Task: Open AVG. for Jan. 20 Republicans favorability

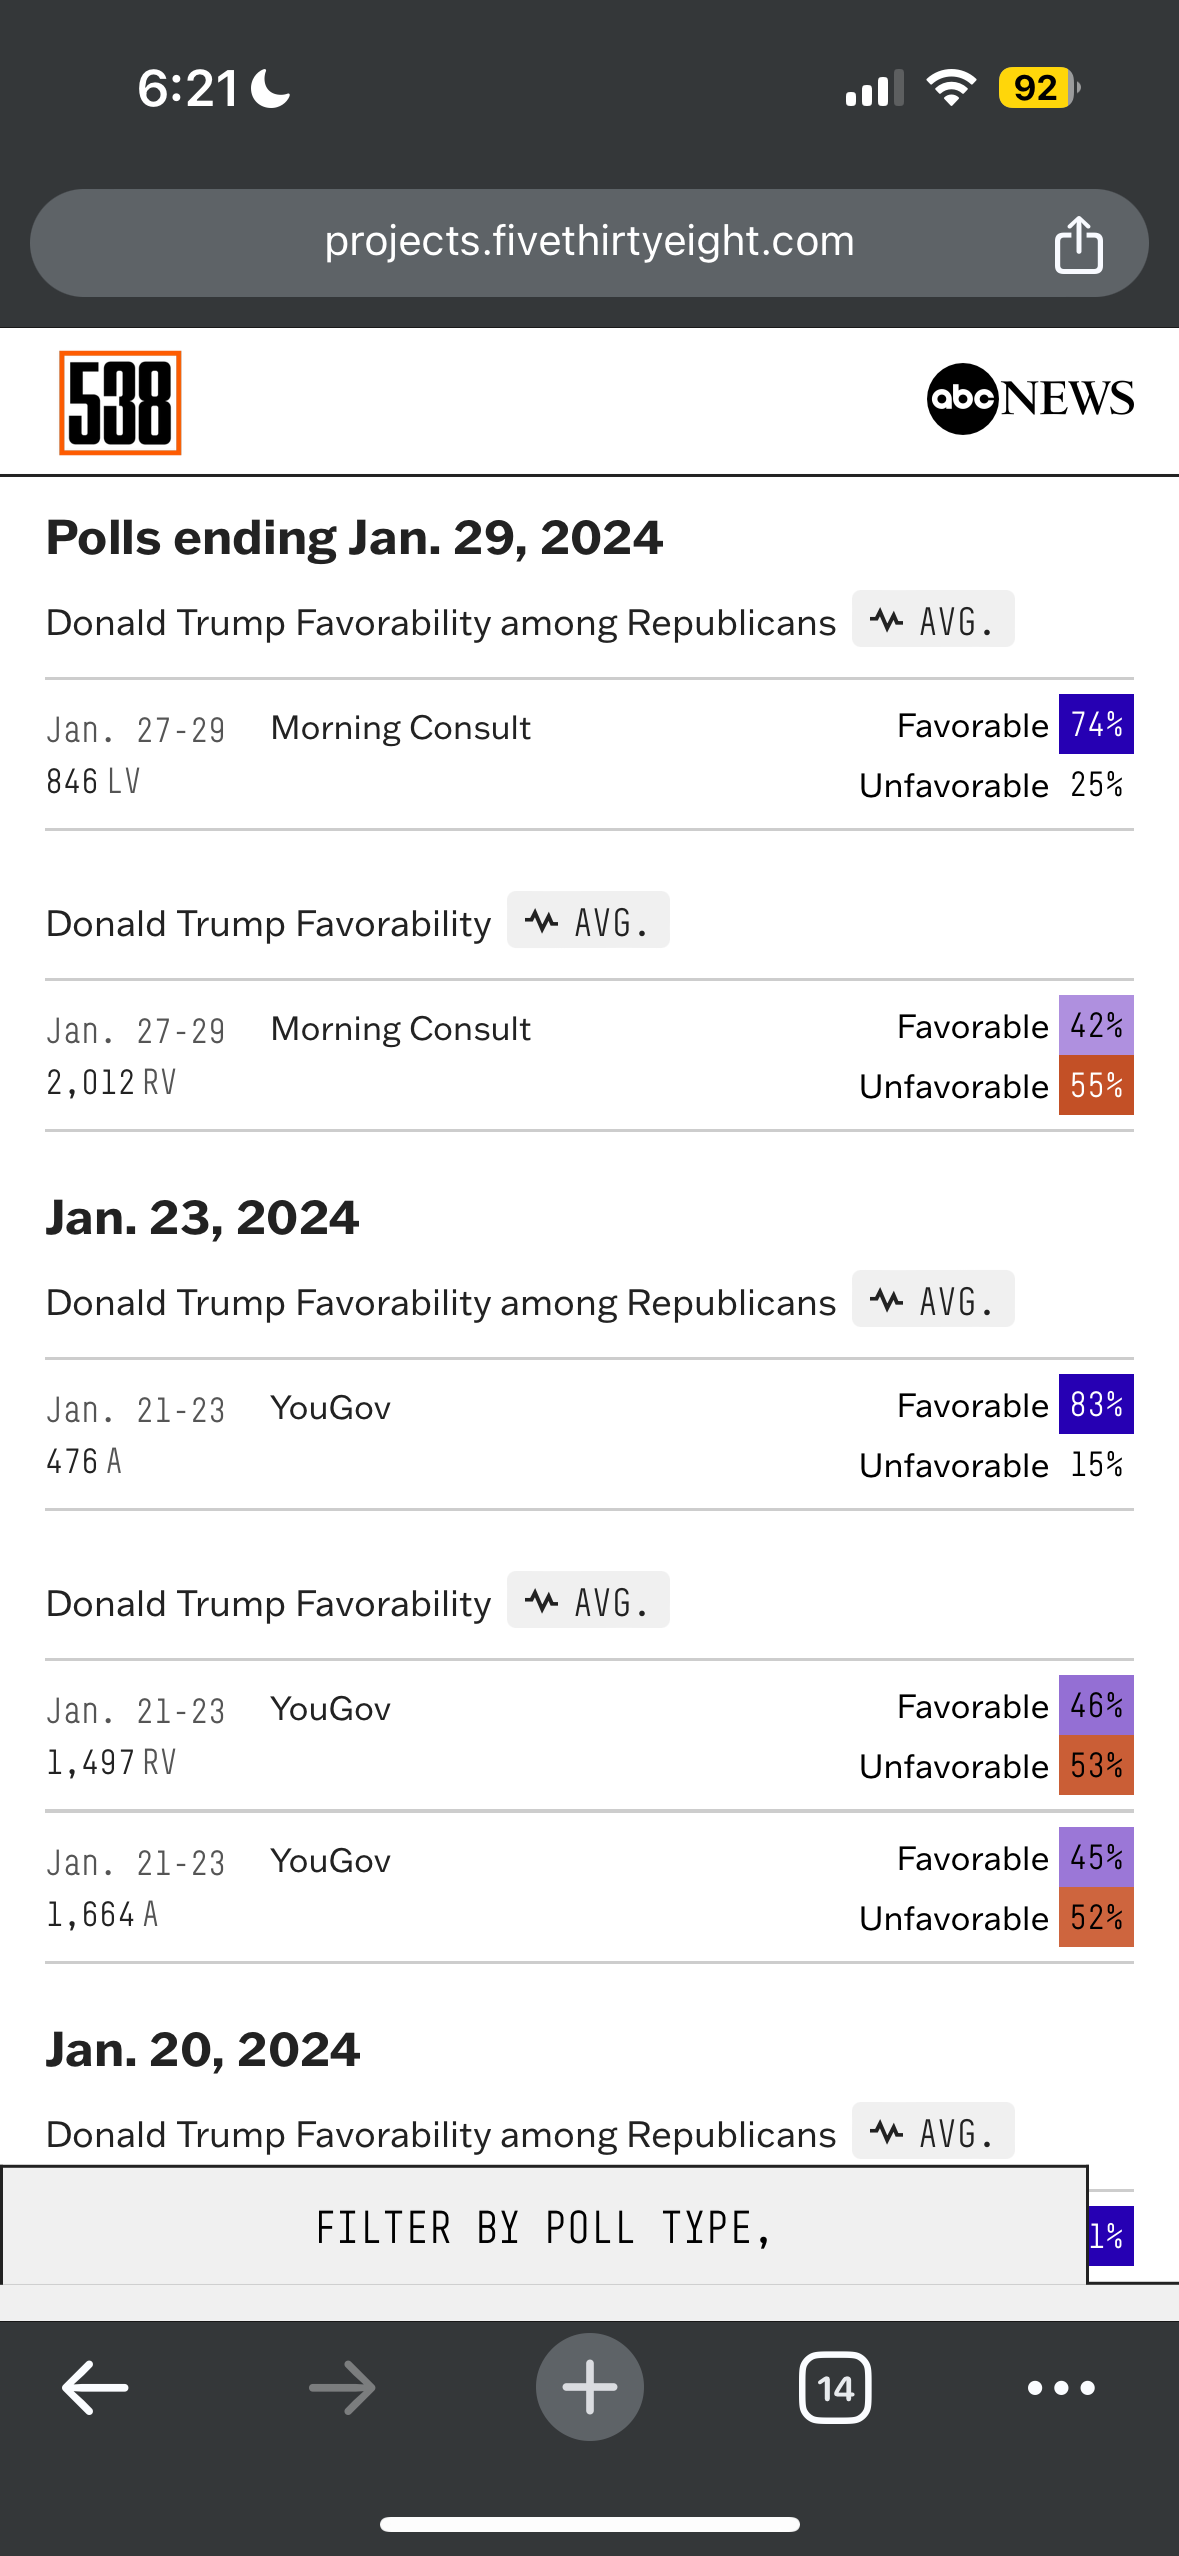Action: (933, 2132)
